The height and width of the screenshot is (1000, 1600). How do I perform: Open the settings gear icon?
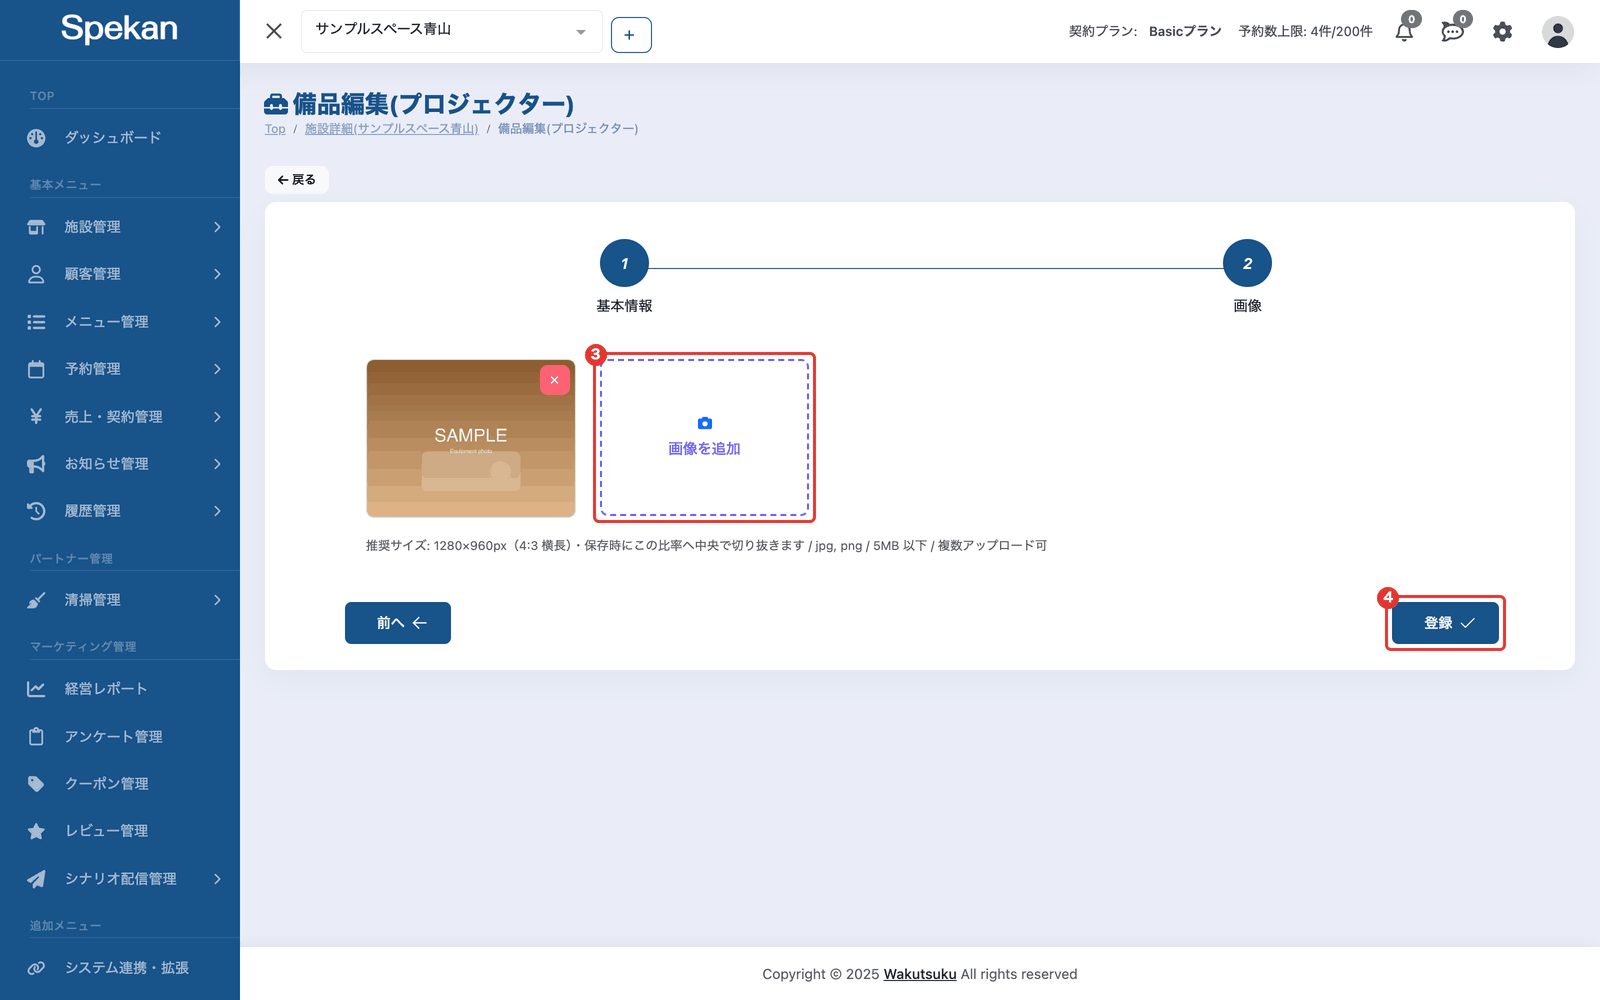click(1502, 32)
